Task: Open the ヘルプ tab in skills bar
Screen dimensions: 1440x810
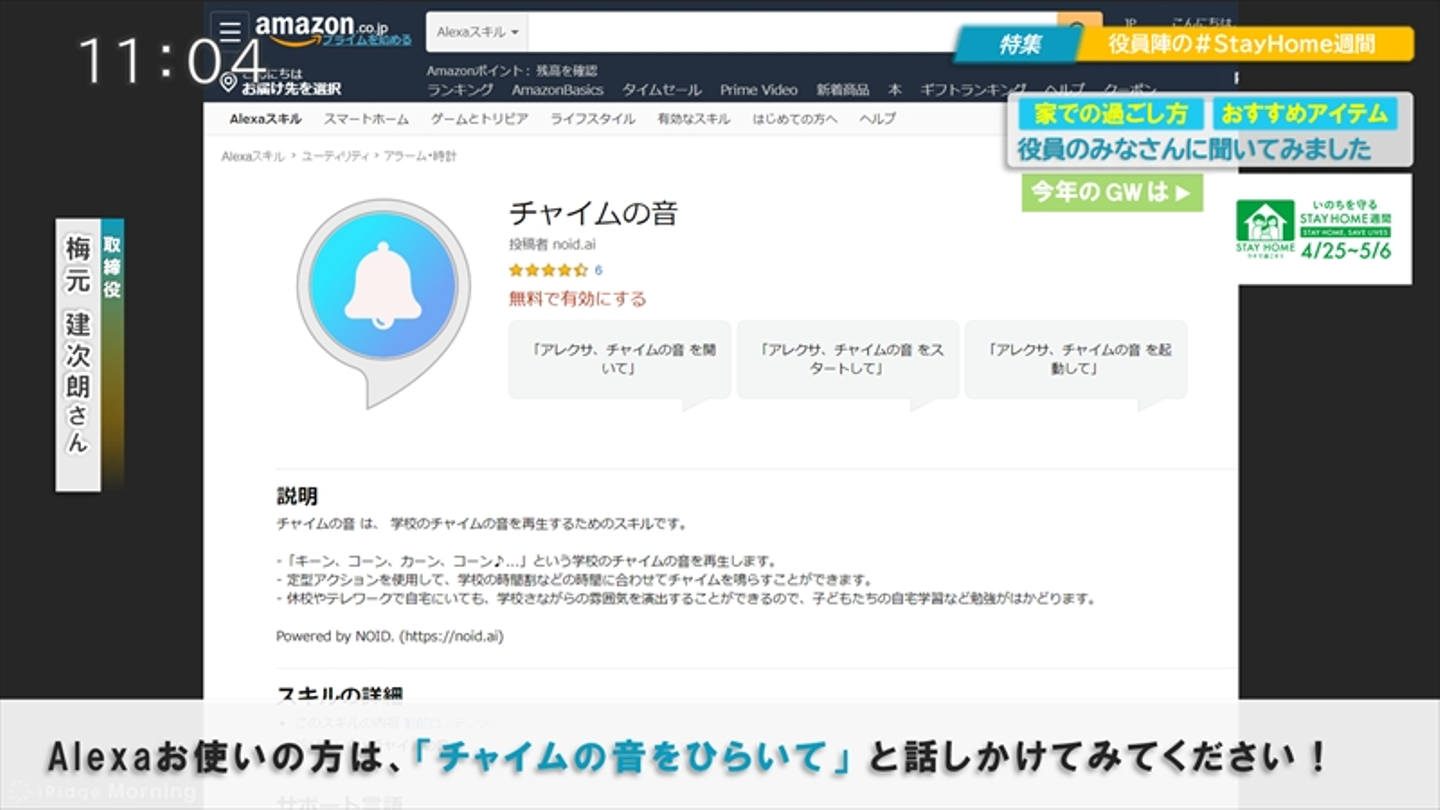Action: (877, 119)
